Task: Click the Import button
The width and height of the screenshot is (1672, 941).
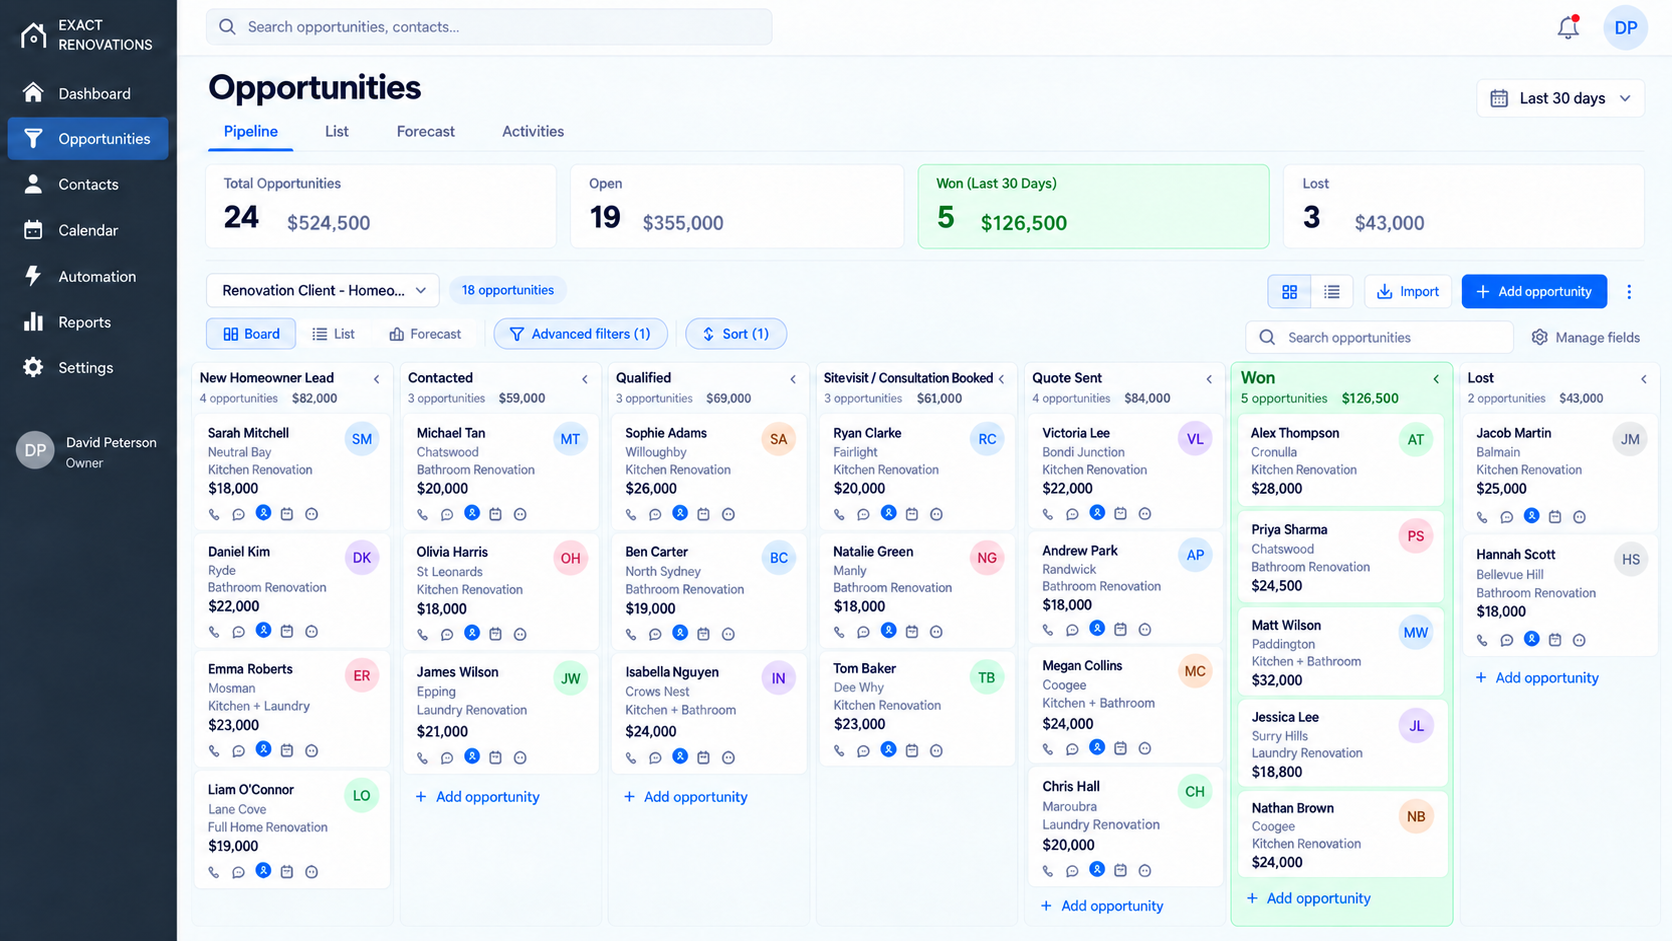Action: tap(1407, 292)
